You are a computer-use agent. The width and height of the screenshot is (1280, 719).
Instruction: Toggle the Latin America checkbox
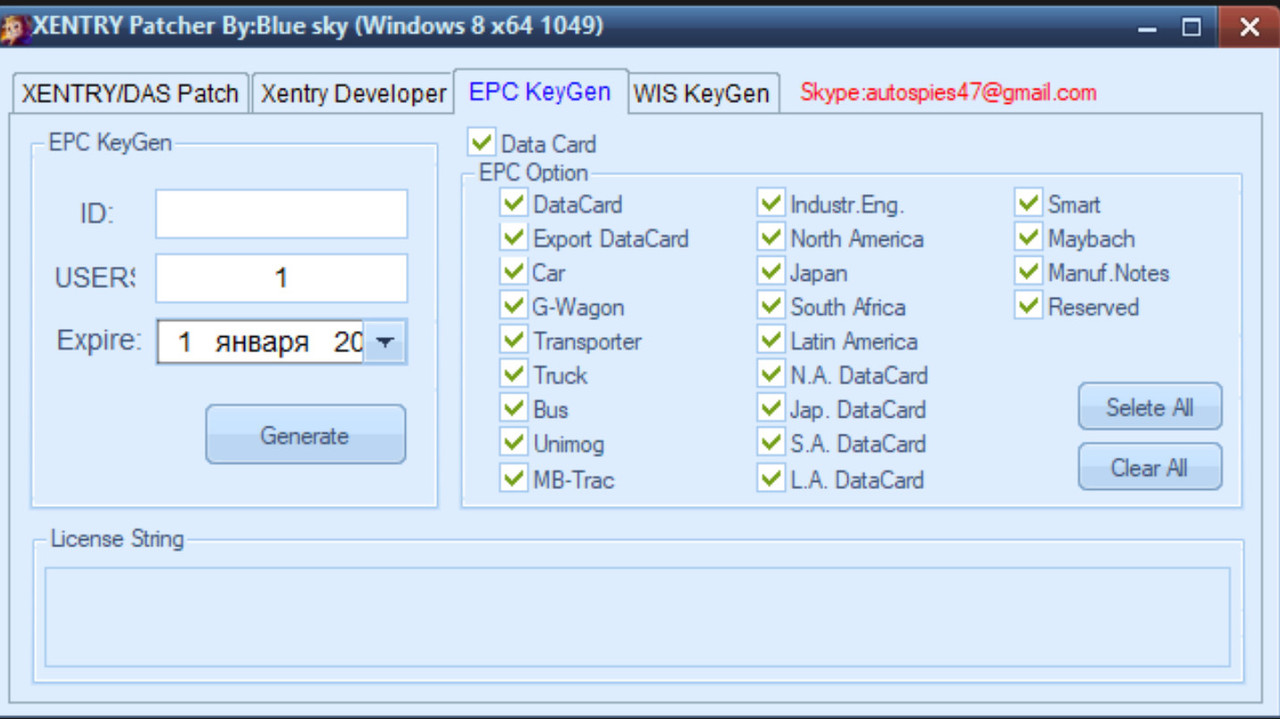[x=770, y=340]
